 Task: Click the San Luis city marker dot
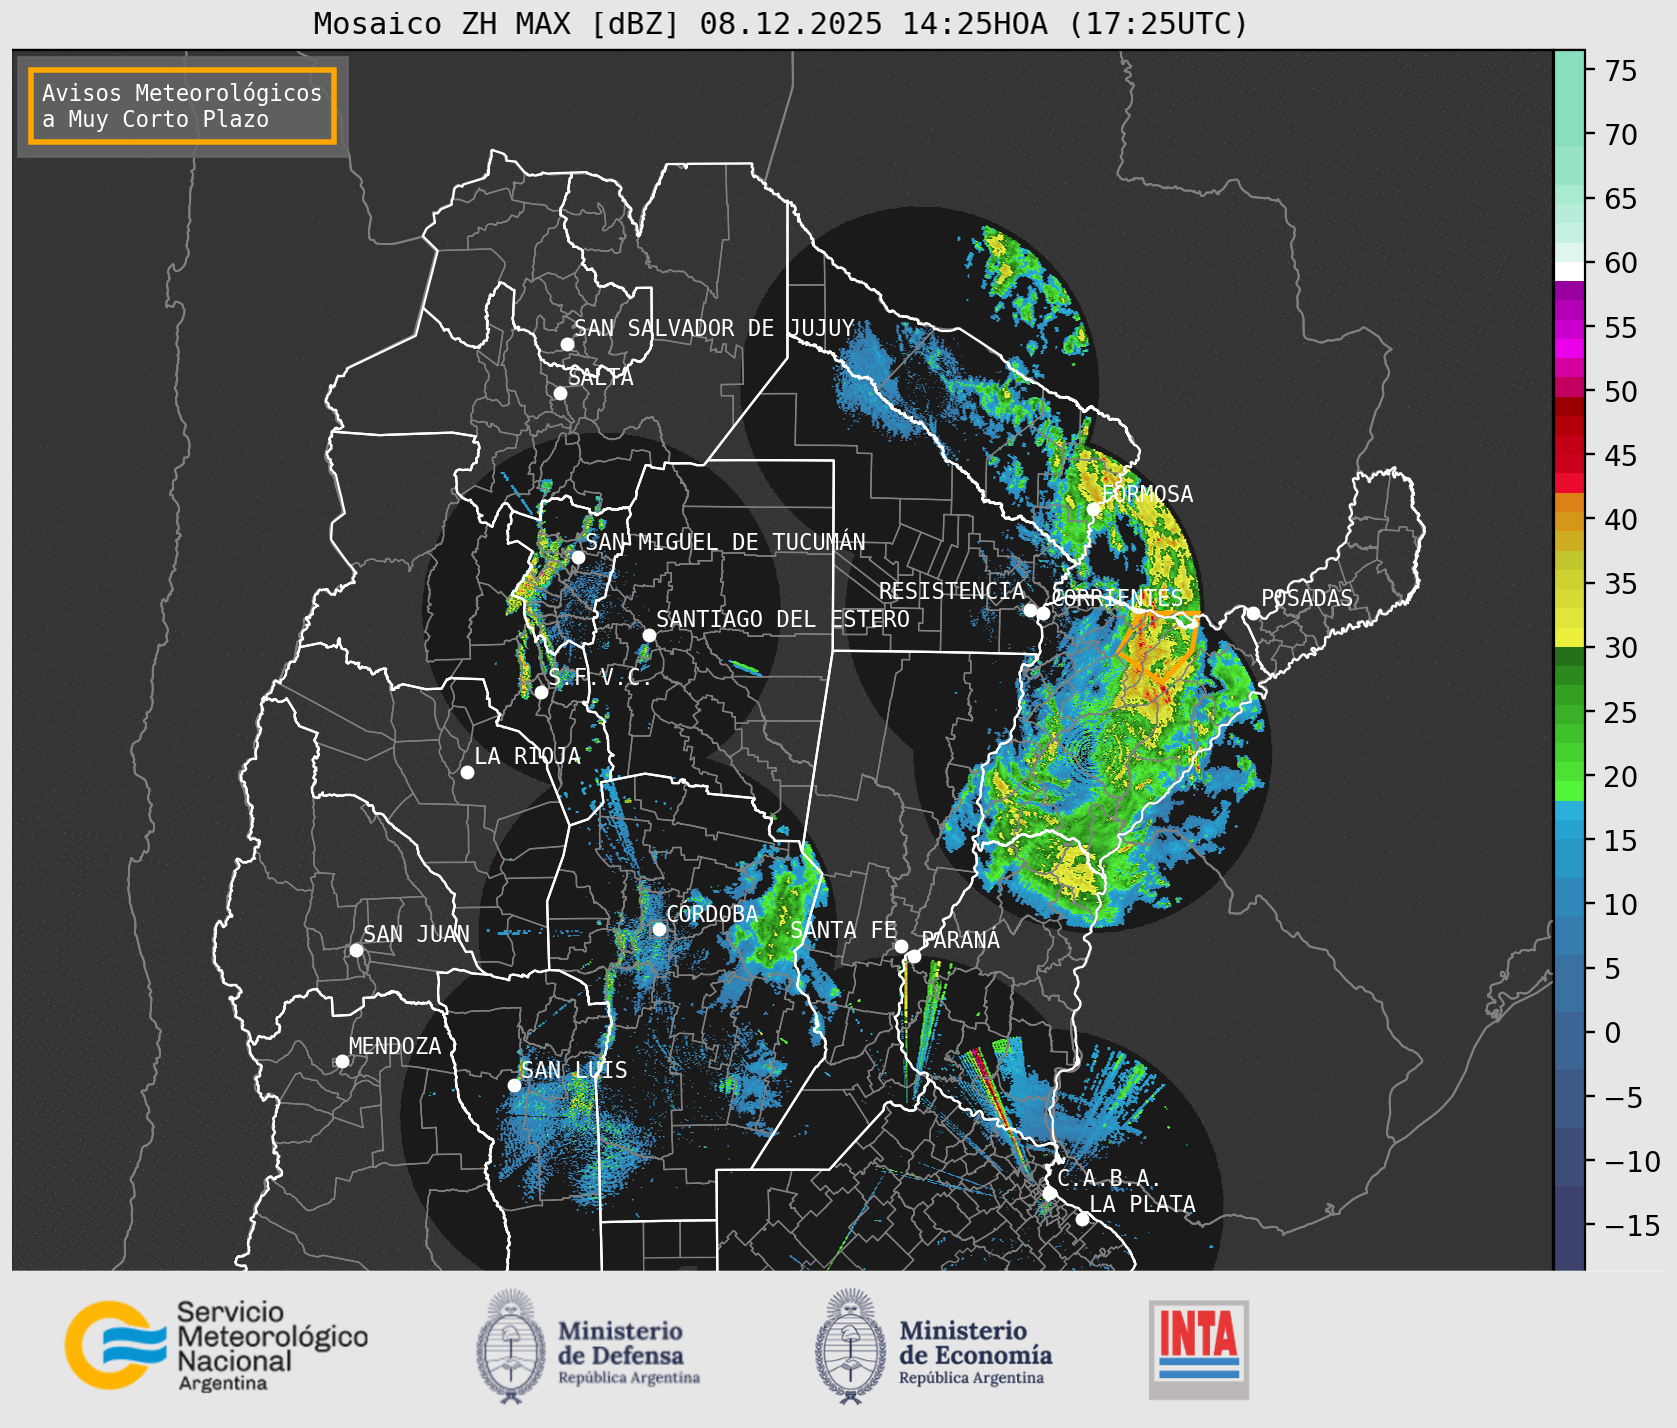point(514,1085)
